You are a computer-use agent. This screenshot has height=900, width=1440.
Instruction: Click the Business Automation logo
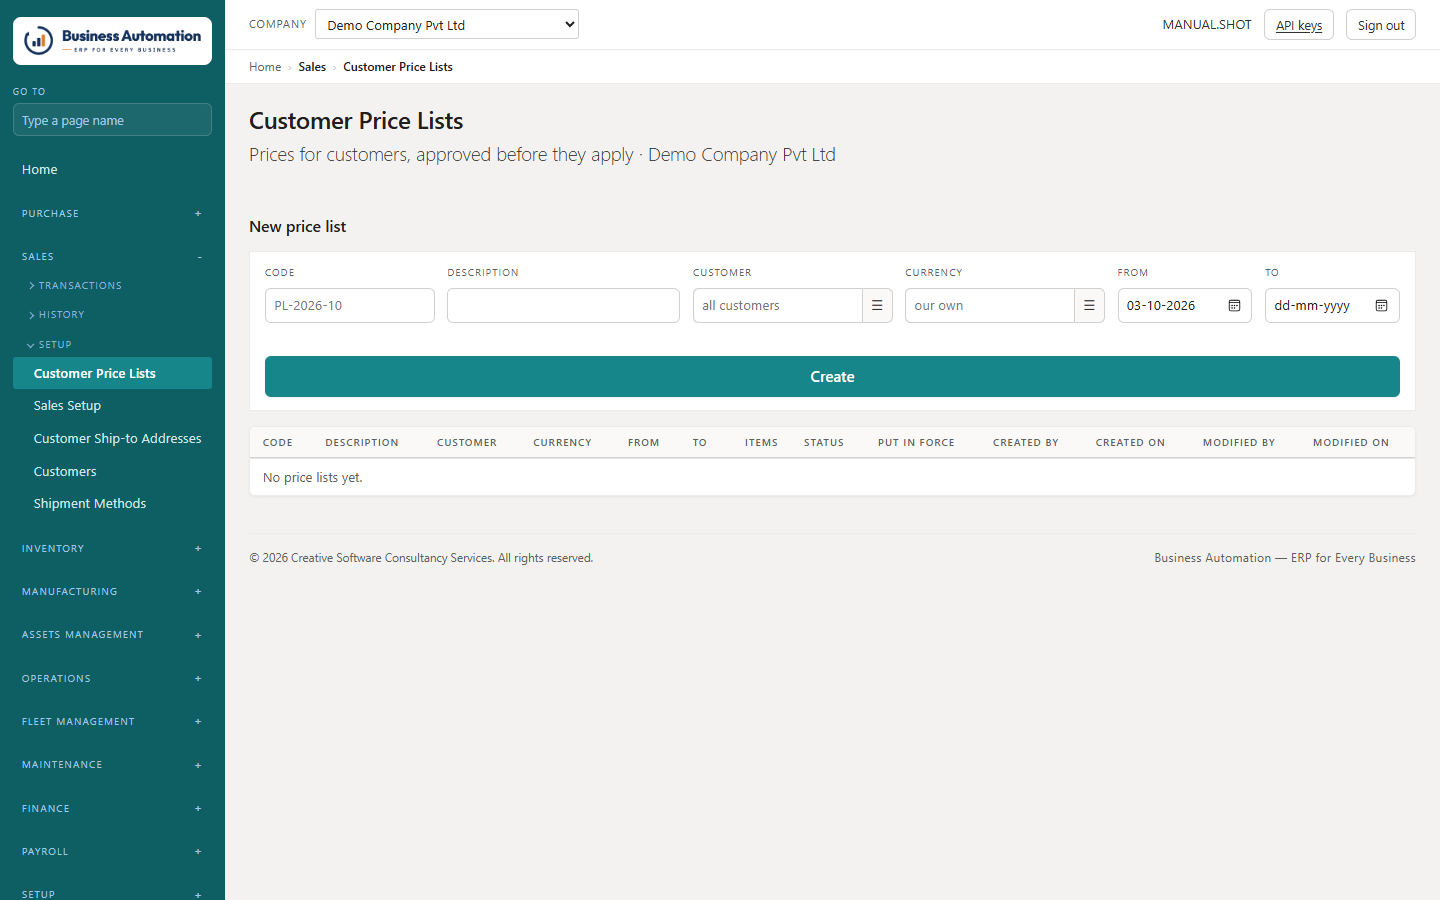pyautogui.click(x=112, y=41)
